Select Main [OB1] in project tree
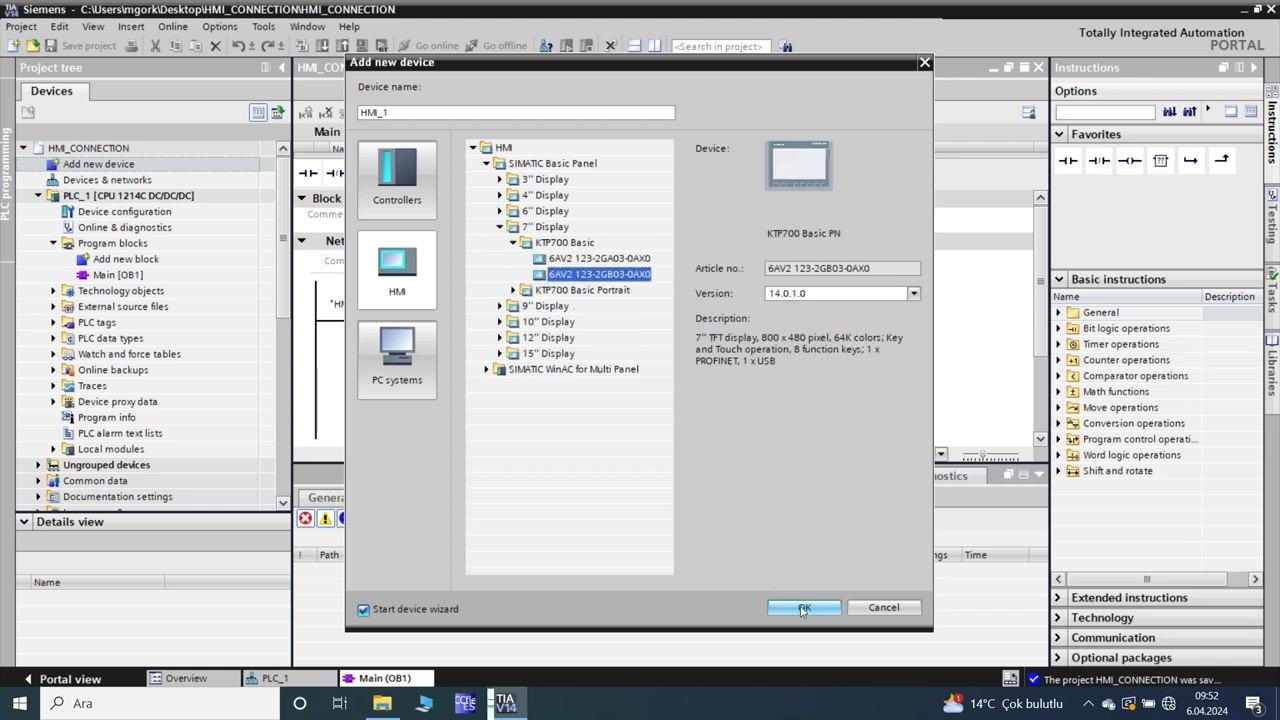 pos(117,275)
